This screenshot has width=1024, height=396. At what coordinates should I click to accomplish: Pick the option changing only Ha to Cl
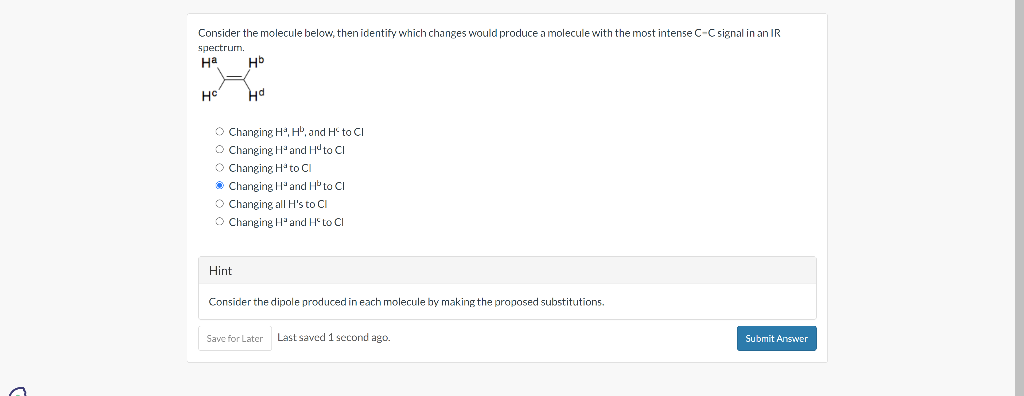click(220, 168)
